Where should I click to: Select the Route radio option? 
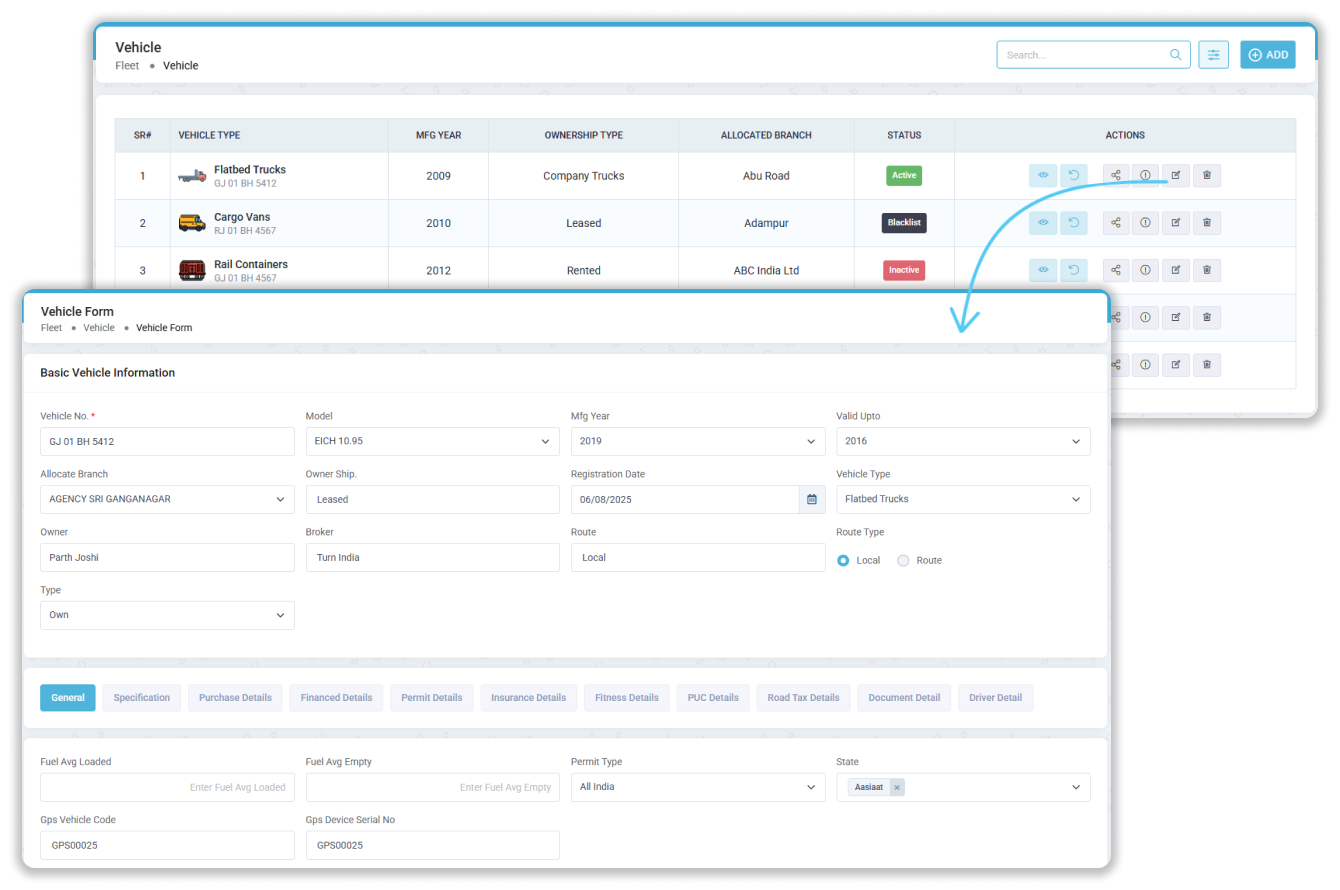pyautogui.click(x=903, y=561)
